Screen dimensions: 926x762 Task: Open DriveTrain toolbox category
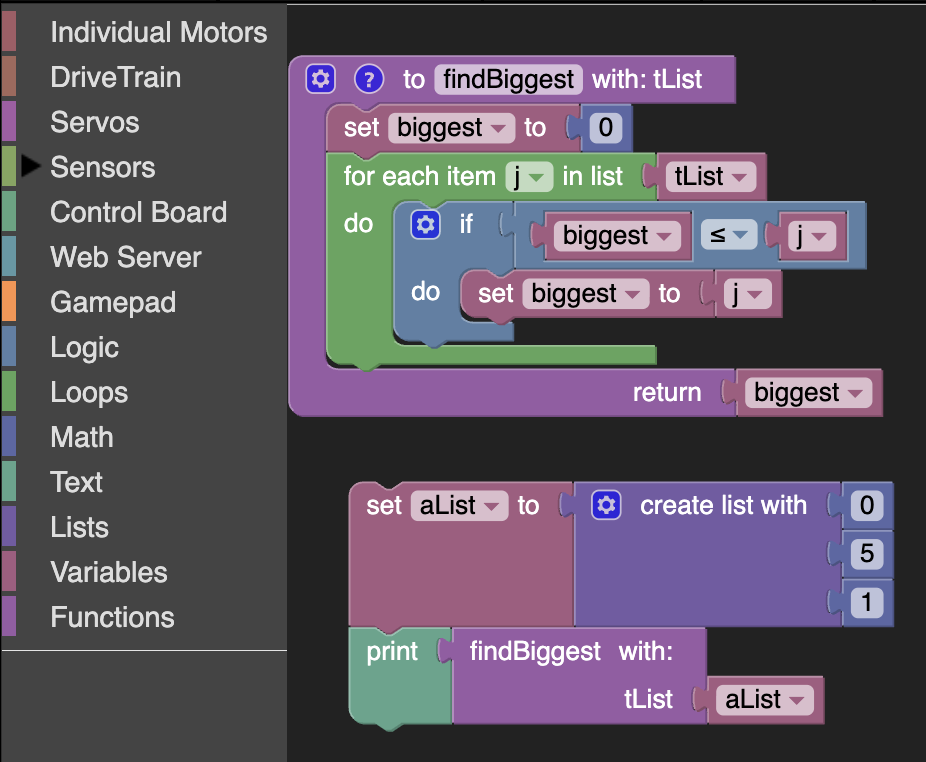point(116,77)
